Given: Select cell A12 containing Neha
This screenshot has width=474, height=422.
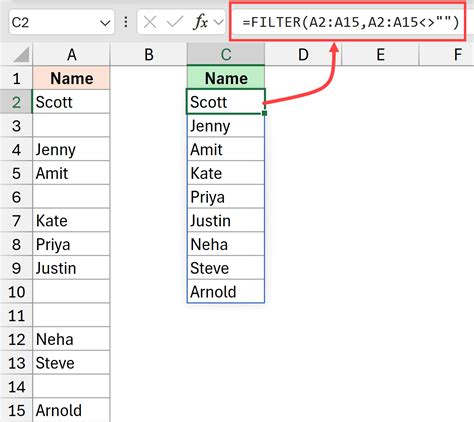Looking at the screenshot, I should point(71,339).
